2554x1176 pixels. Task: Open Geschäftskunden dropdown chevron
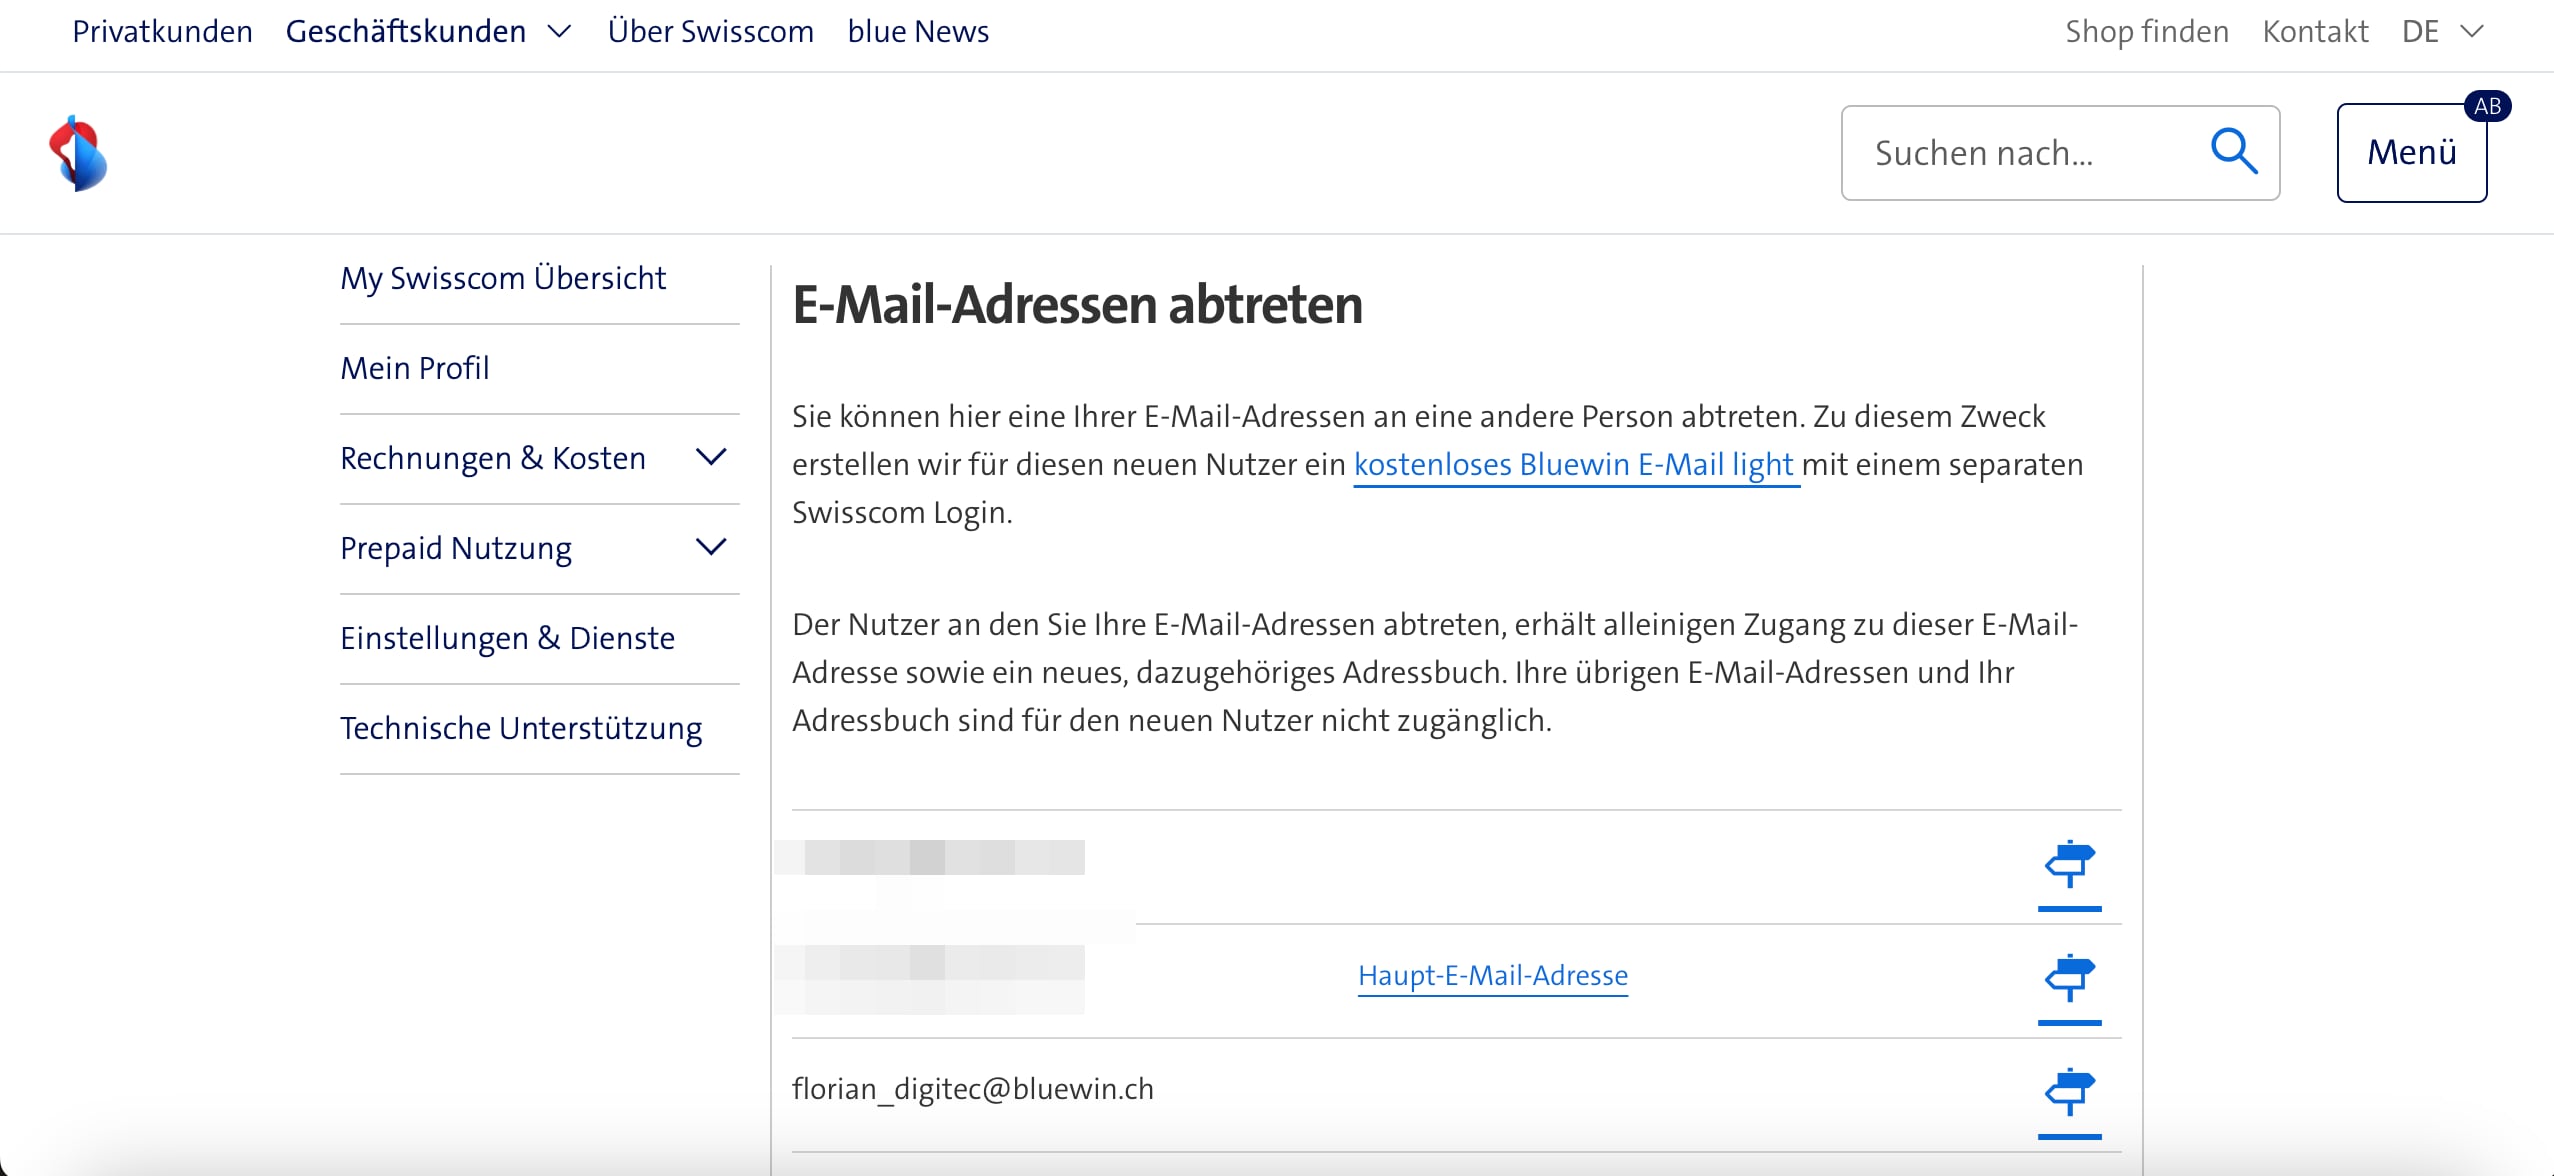560,32
